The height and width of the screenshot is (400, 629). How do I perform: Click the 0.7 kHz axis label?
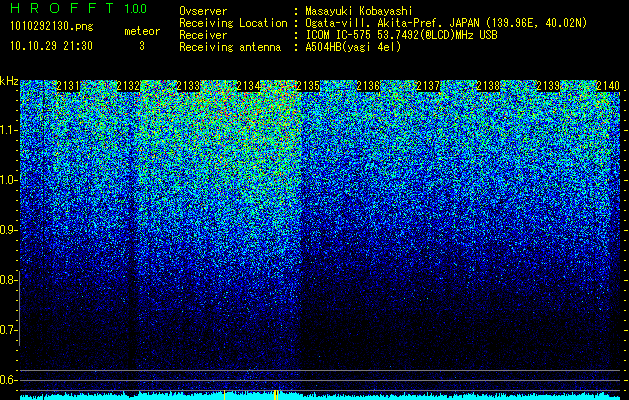pos(8,330)
